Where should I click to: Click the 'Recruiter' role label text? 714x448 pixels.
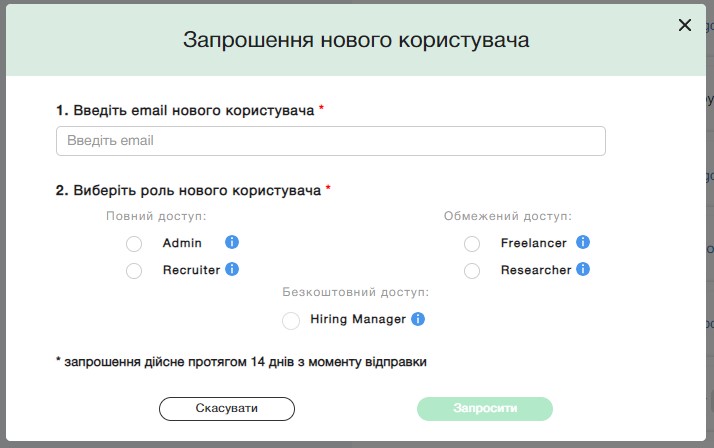(x=191, y=270)
